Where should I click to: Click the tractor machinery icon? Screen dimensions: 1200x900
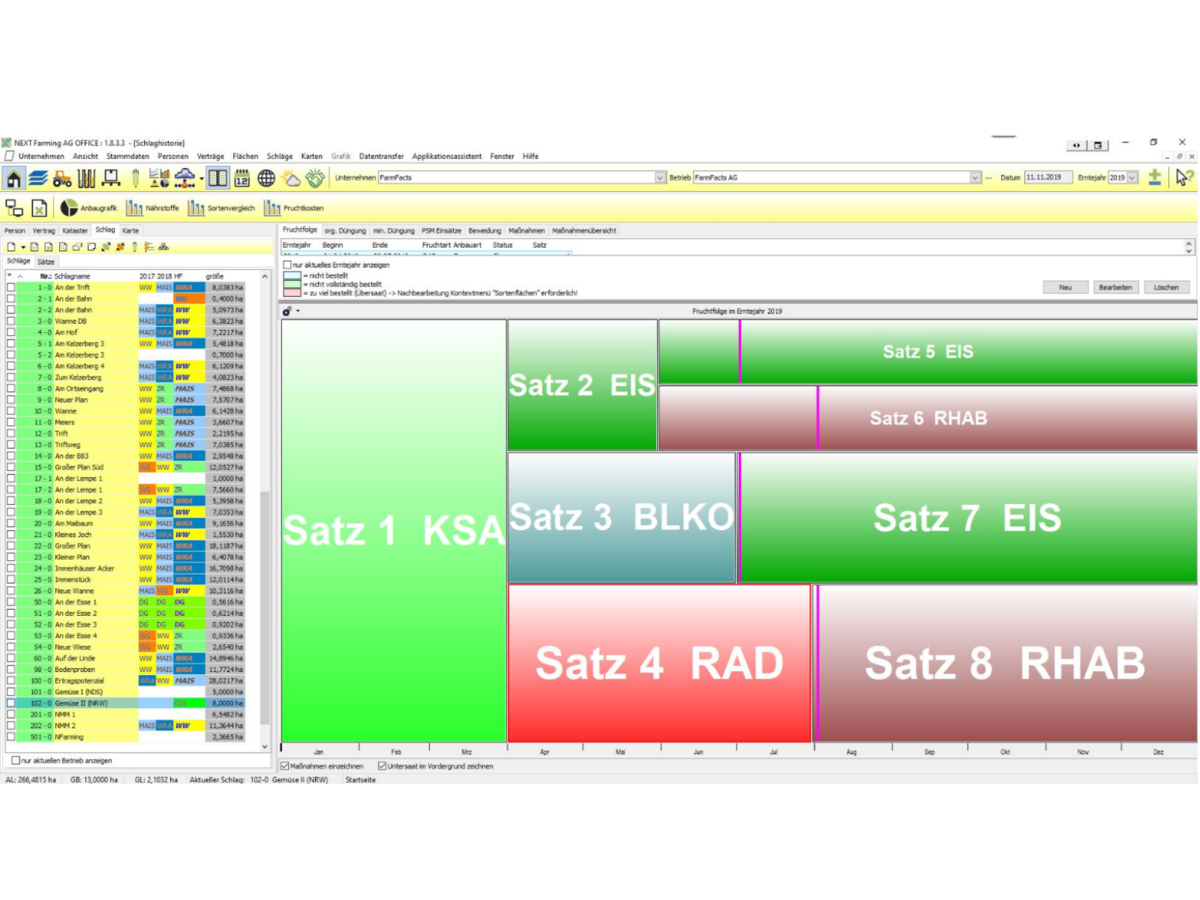point(62,179)
